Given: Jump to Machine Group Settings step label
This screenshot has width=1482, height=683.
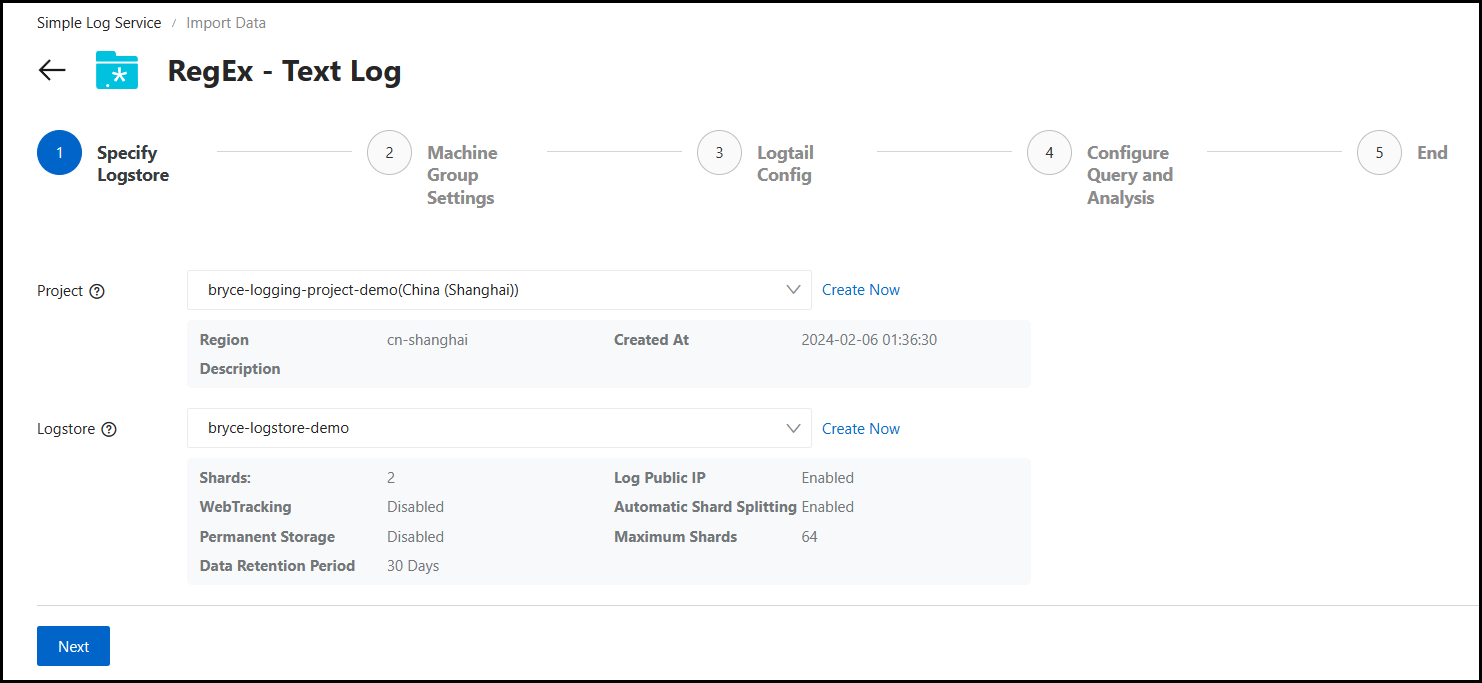Looking at the screenshot, I should 461,175.
